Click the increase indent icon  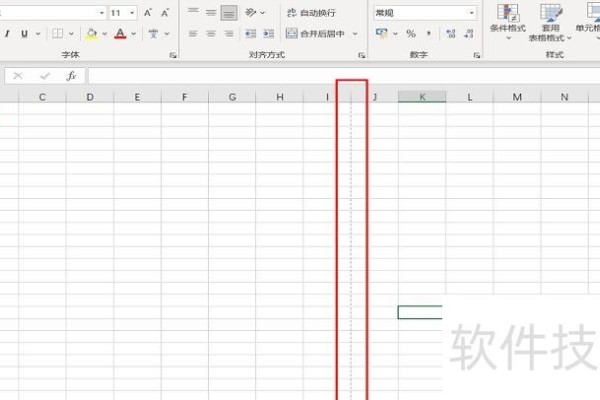pos(269,34)
